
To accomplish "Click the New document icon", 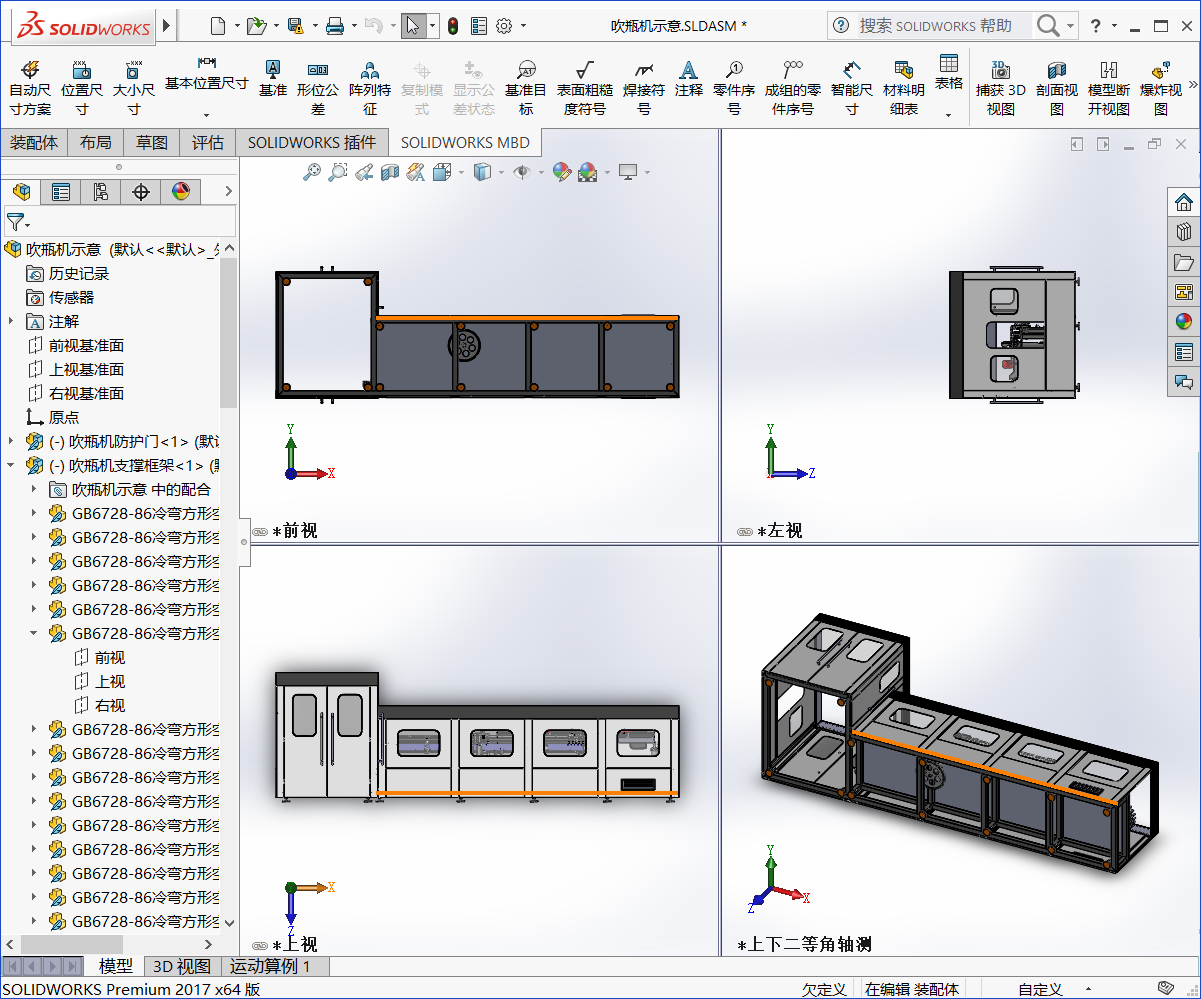I will 218,26.
